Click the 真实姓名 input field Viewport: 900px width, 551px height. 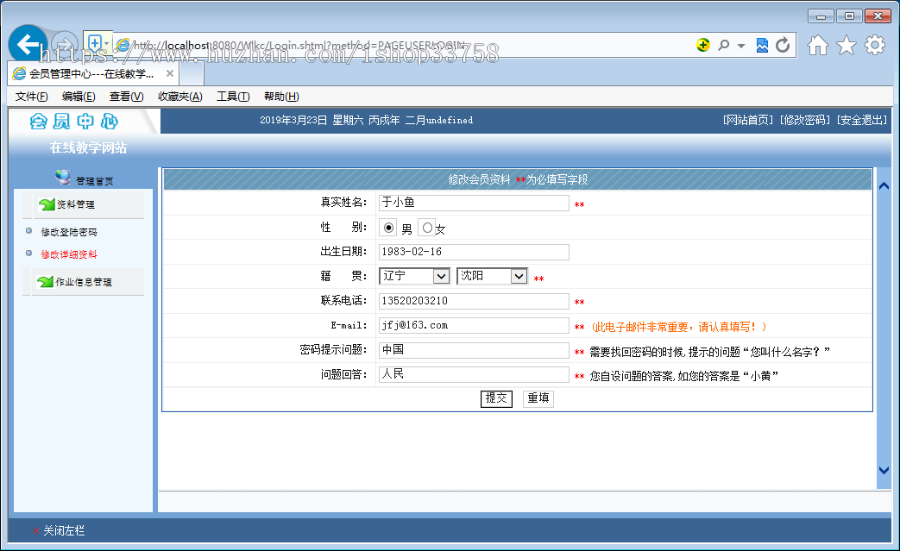click(x=474, y=203)
